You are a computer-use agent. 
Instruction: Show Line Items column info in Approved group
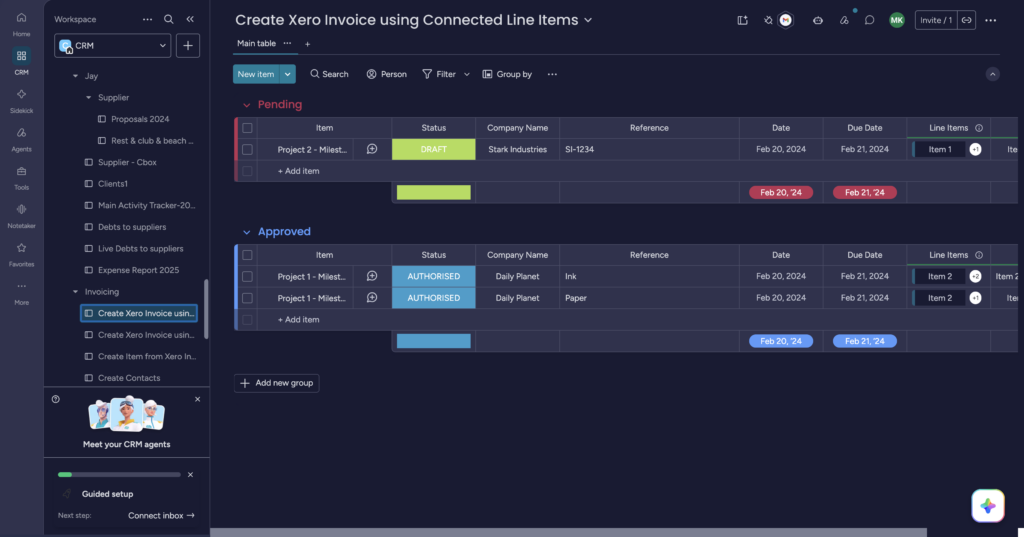(979, 255)
